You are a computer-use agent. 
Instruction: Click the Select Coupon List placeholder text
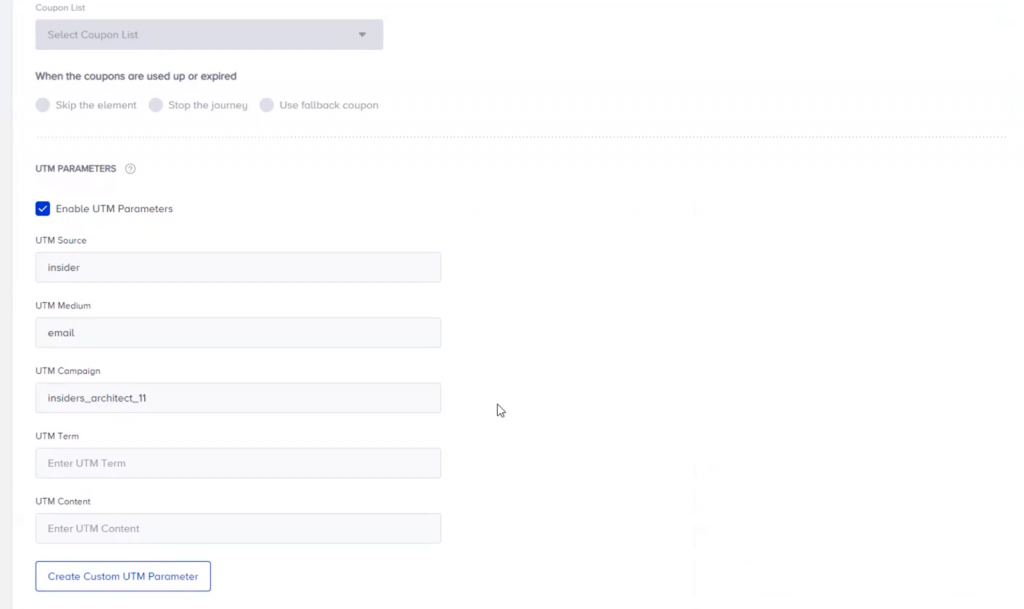tap(91, 34)
